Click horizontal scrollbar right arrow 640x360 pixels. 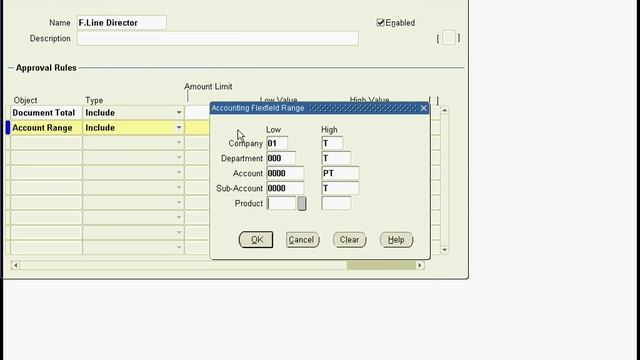(x=420, y=266)
